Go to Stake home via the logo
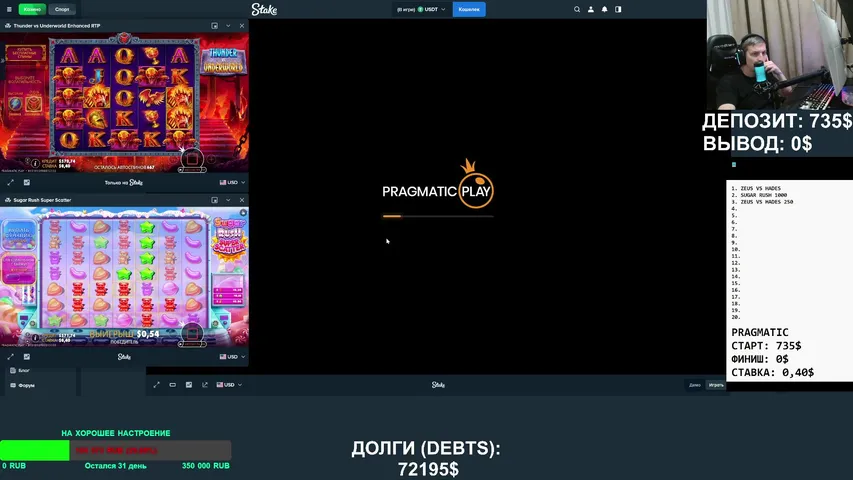The height and width of the screenshot is (480, 853). click(x=264, y=9)
